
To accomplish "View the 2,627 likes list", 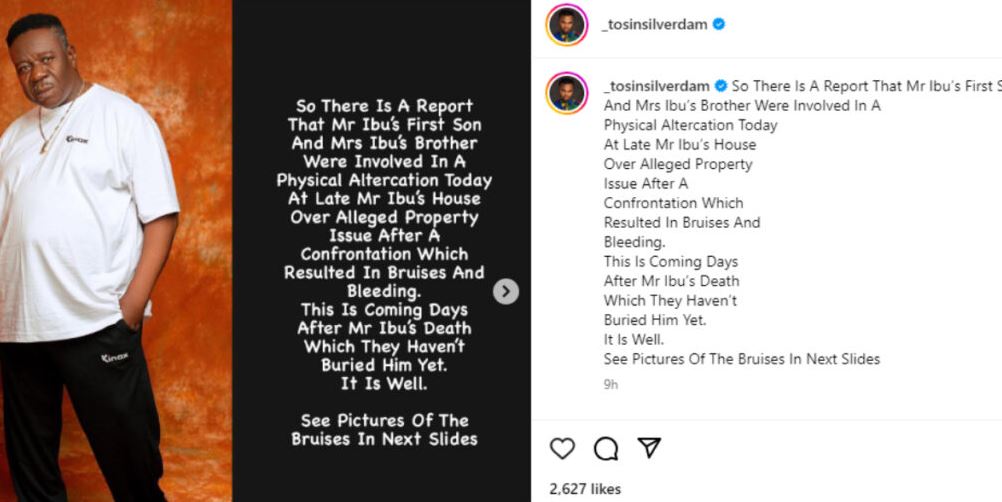I will tap(585, 489).
